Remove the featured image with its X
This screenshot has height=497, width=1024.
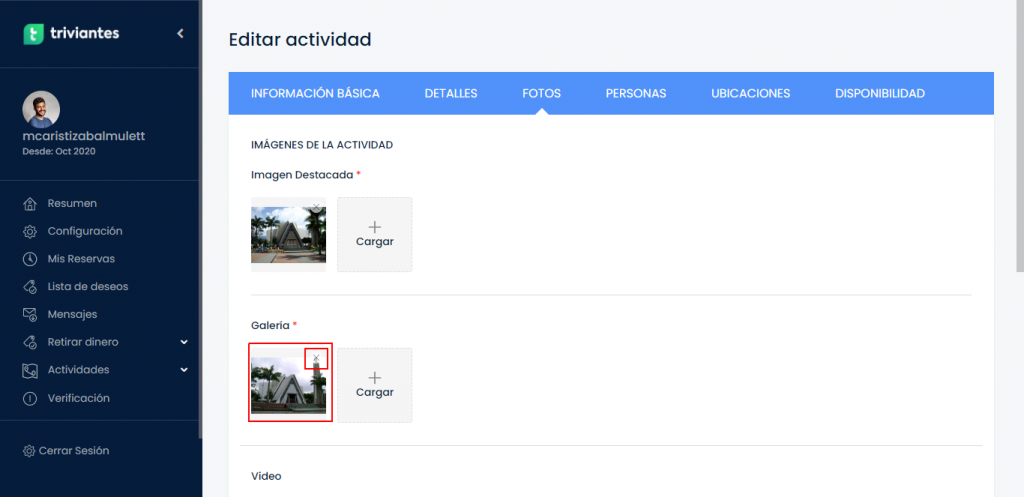[x=316, y=206]
